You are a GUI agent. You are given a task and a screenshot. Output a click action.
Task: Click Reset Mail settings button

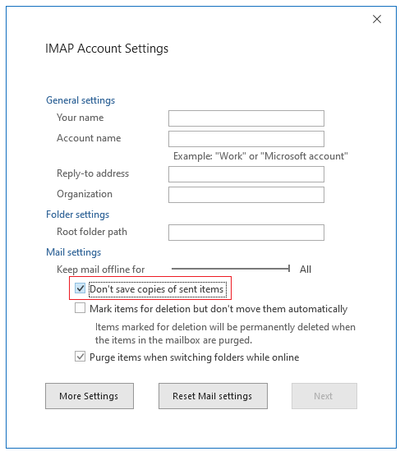point(213,396)
